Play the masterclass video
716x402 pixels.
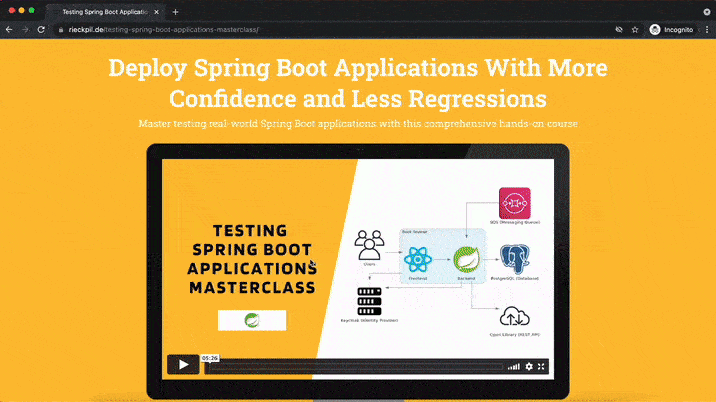pos(183,365)
